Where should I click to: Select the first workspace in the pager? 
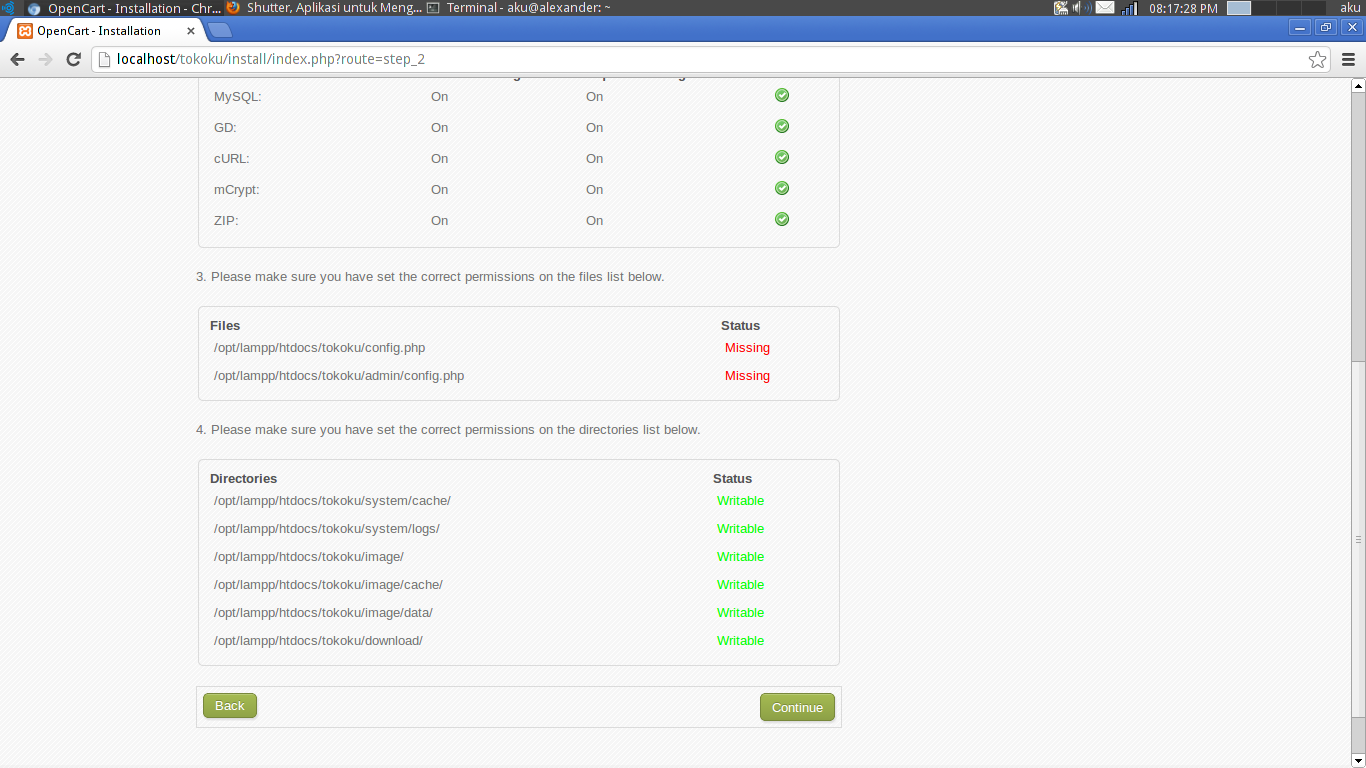tap(1239, 8)
